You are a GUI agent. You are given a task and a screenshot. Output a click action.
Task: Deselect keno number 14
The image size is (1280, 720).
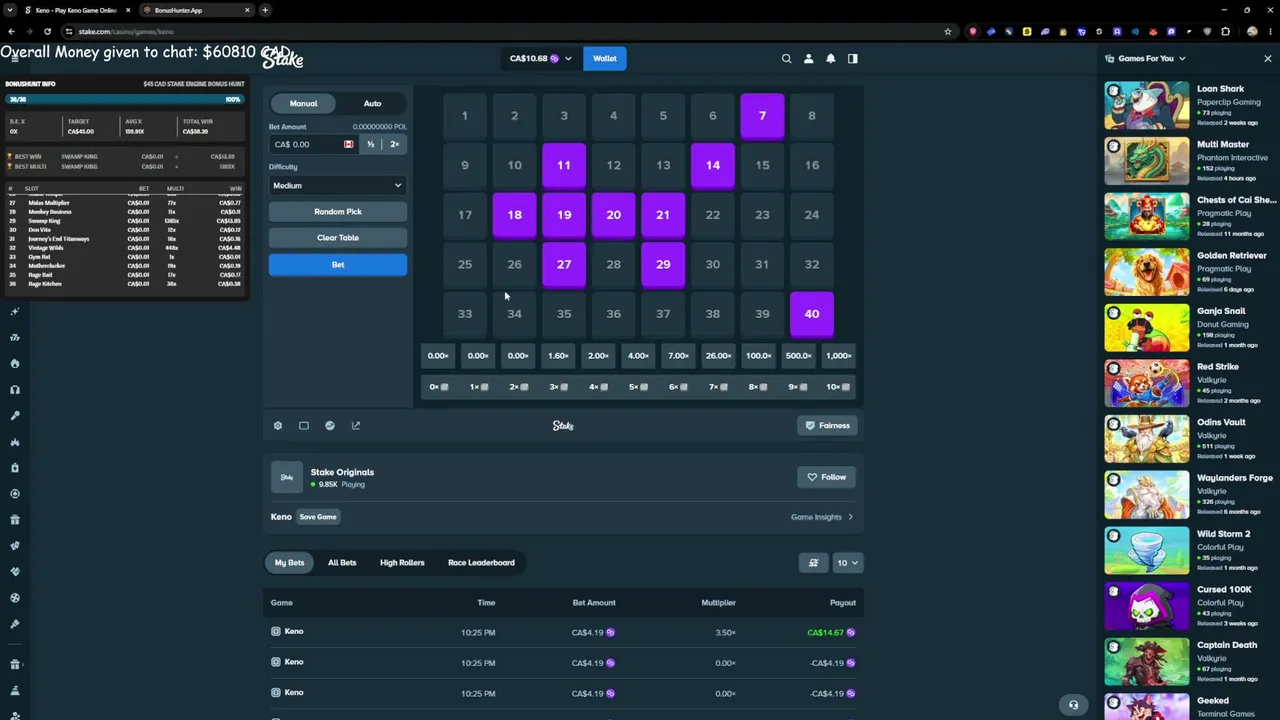pyautogui.click(x=713, y=166)
